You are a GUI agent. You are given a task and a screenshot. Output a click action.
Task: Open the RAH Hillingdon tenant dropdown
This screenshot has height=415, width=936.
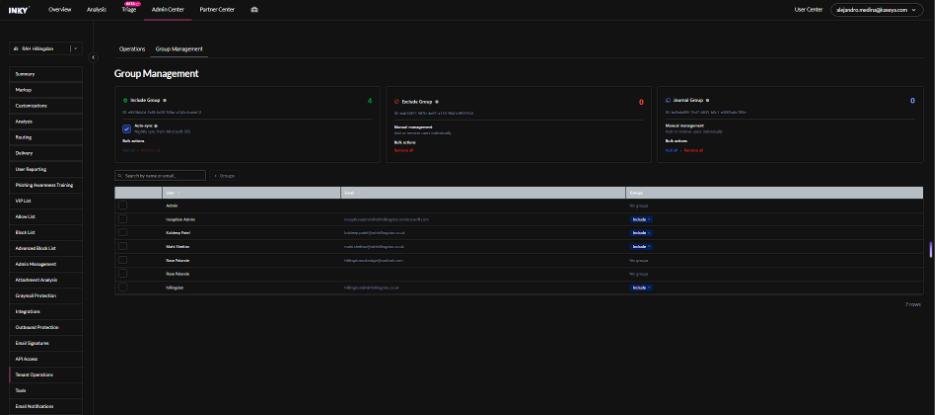(46, 48)
